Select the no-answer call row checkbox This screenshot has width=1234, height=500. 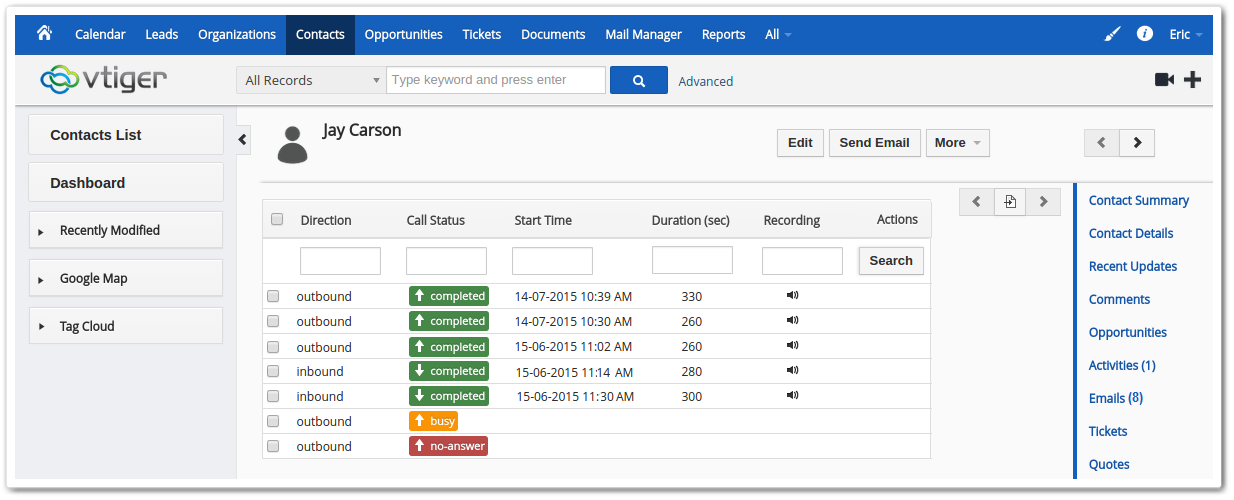273,447
